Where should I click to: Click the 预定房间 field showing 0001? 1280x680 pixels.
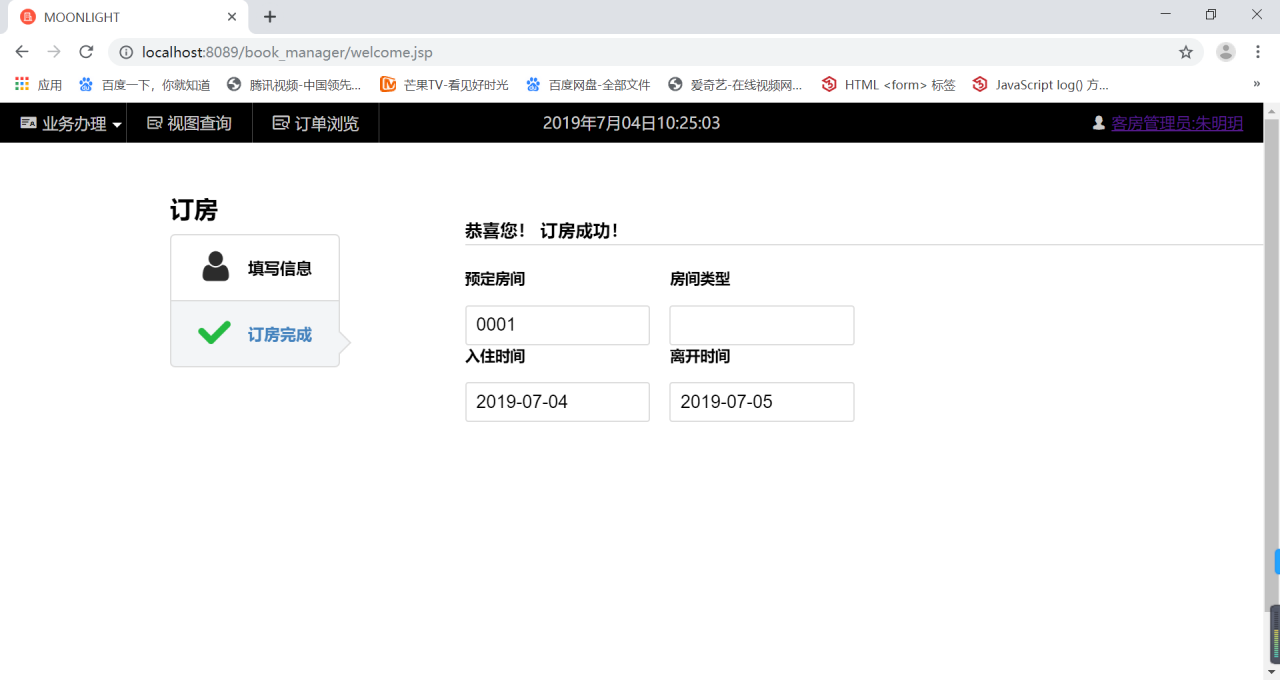(557, 325)
